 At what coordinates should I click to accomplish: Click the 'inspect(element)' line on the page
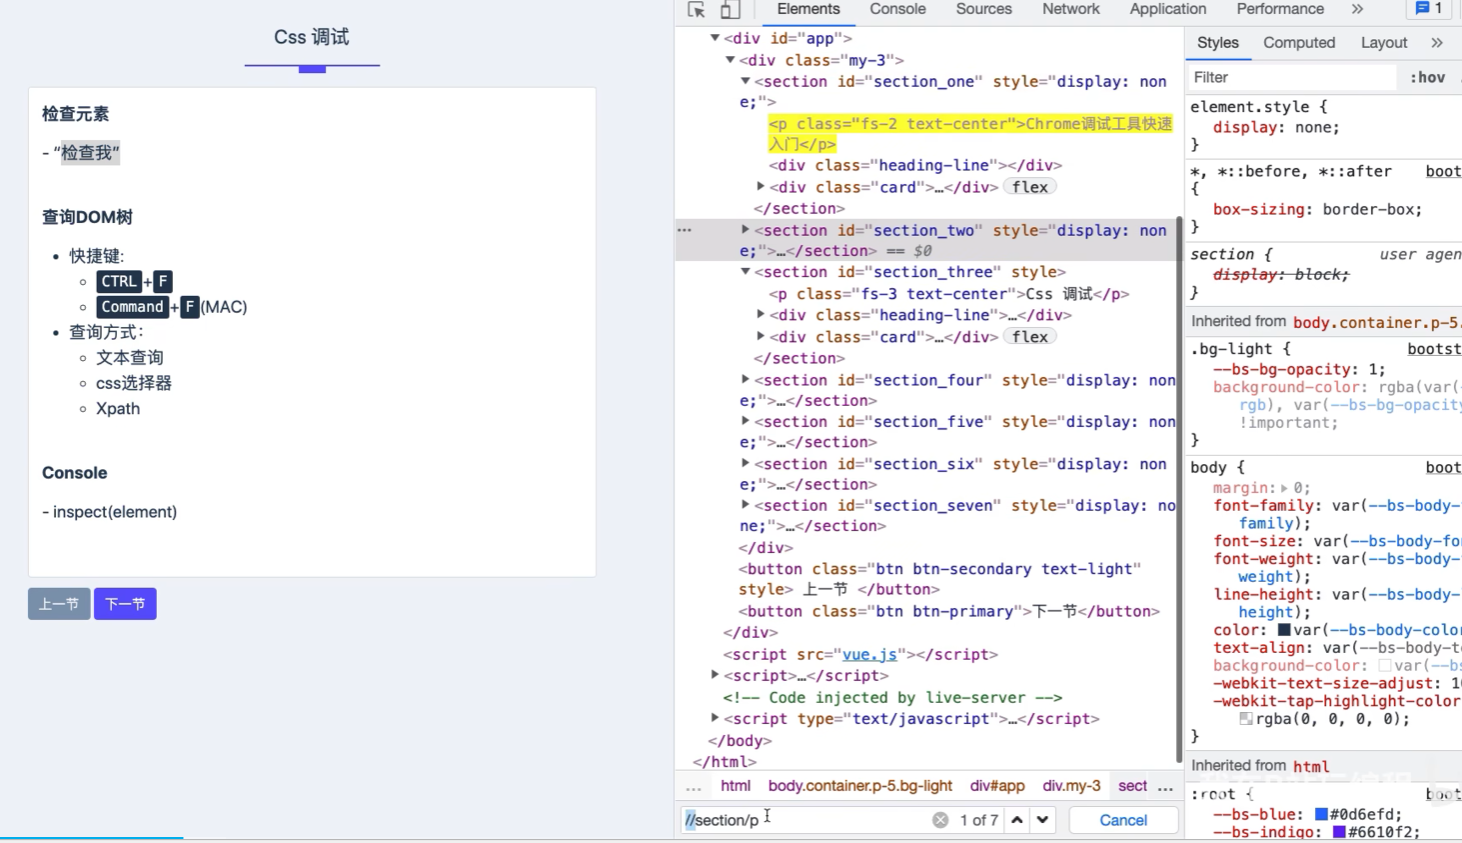click(x=110, y=512)
